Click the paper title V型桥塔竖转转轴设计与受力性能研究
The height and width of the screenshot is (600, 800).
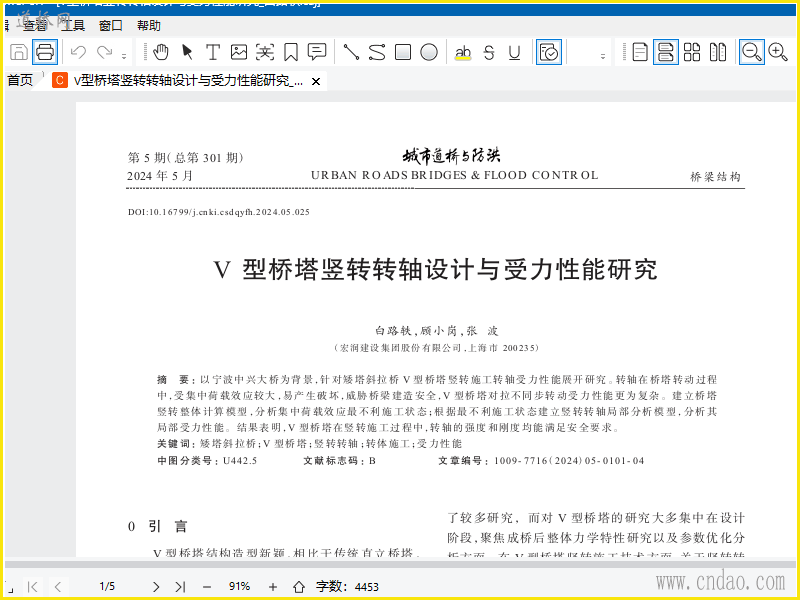(435, 269)
